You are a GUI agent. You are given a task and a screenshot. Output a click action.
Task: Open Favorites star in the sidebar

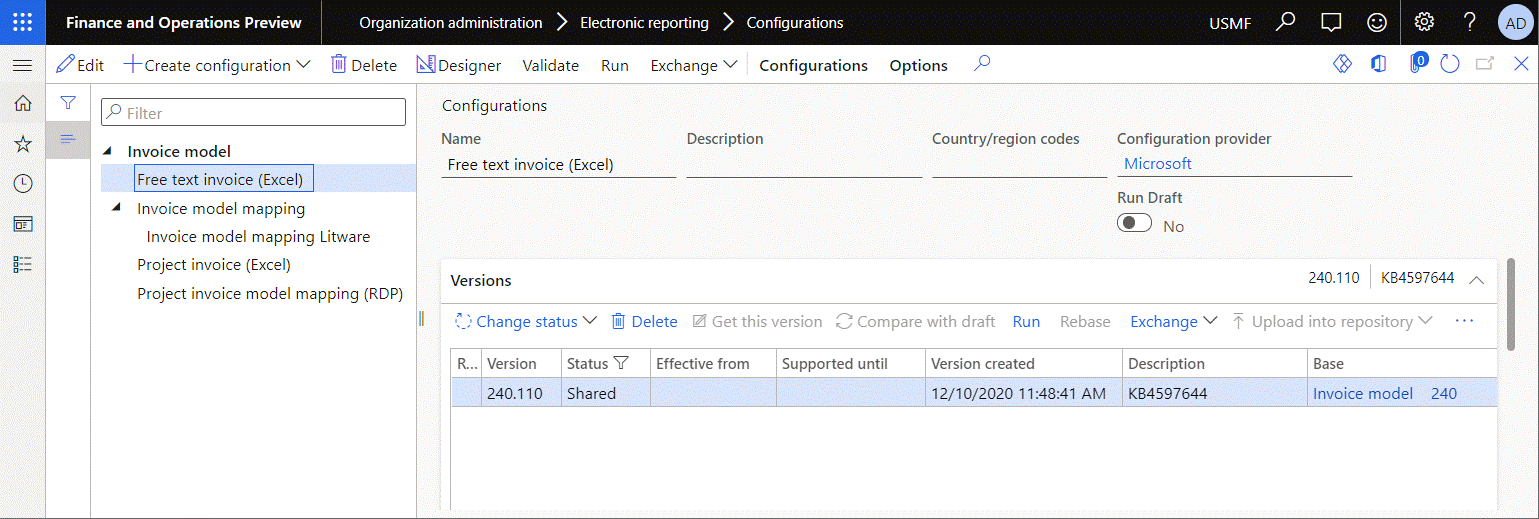22,143
